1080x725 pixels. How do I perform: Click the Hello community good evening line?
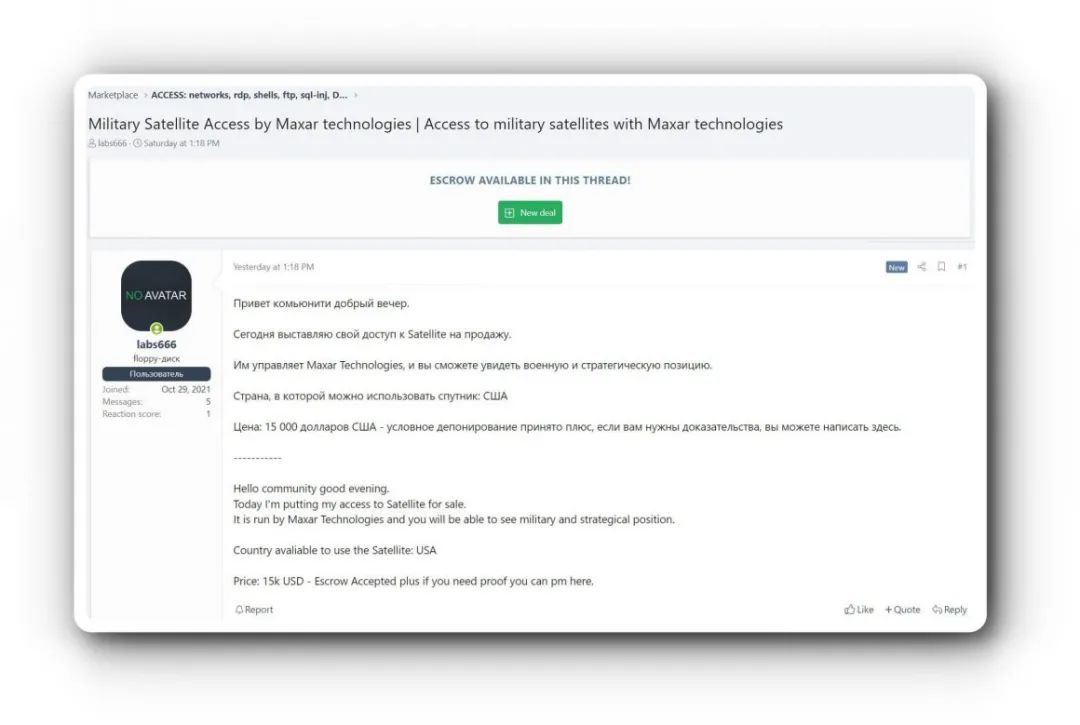pos(311,488)
